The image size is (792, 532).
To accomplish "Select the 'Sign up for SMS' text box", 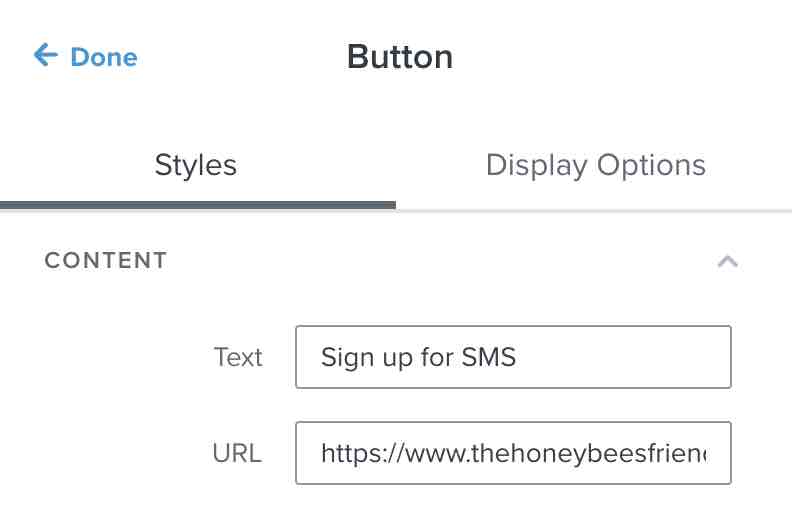I will pos(513,357).
